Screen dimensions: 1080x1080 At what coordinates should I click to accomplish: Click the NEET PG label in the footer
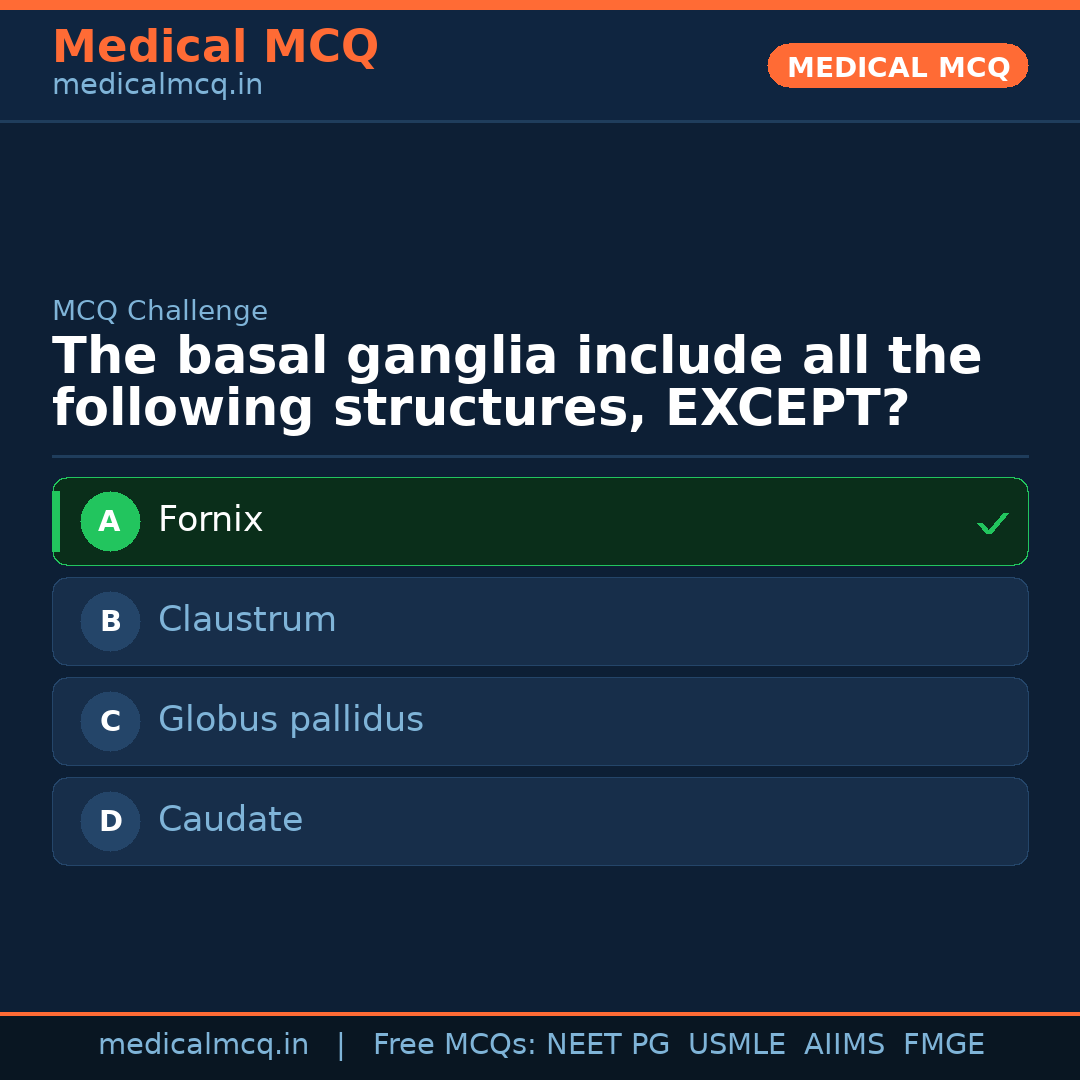click(x=607, y=1043)
